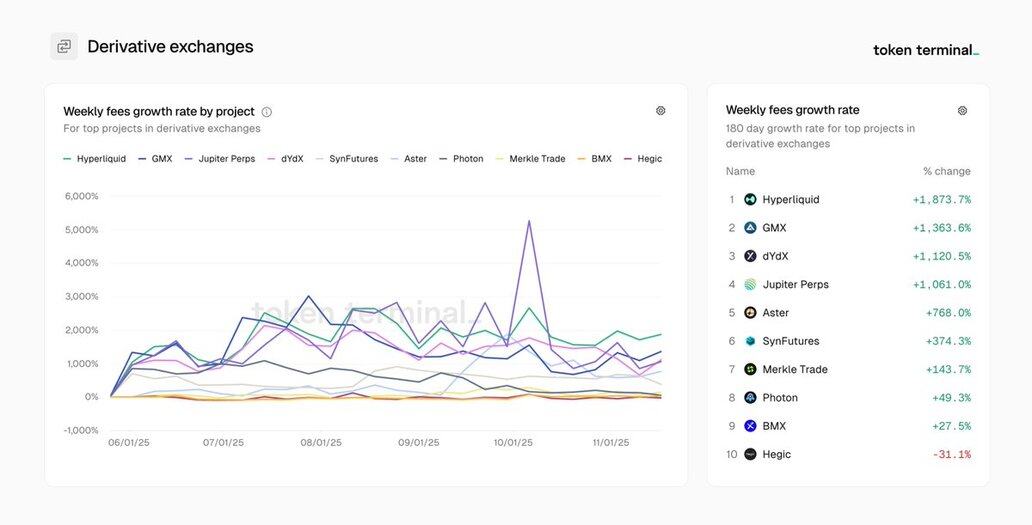Open chart settings gear icon

click(x=660, y=111)
